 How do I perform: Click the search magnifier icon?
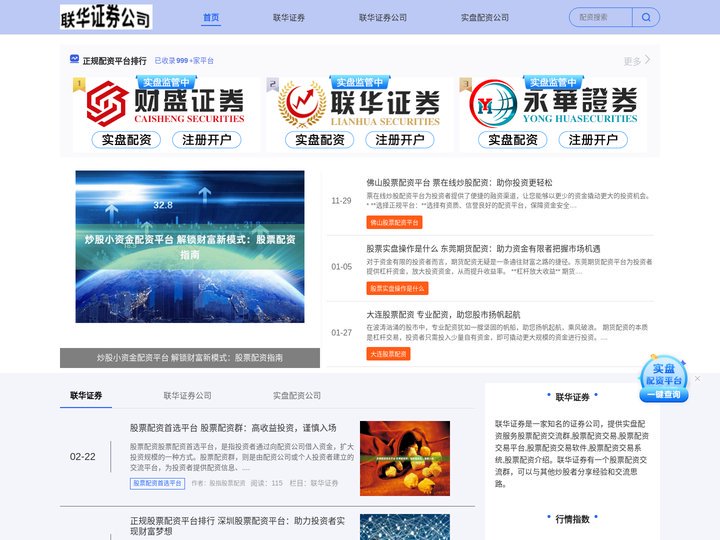pyautogui.click(x=646, y=17)
